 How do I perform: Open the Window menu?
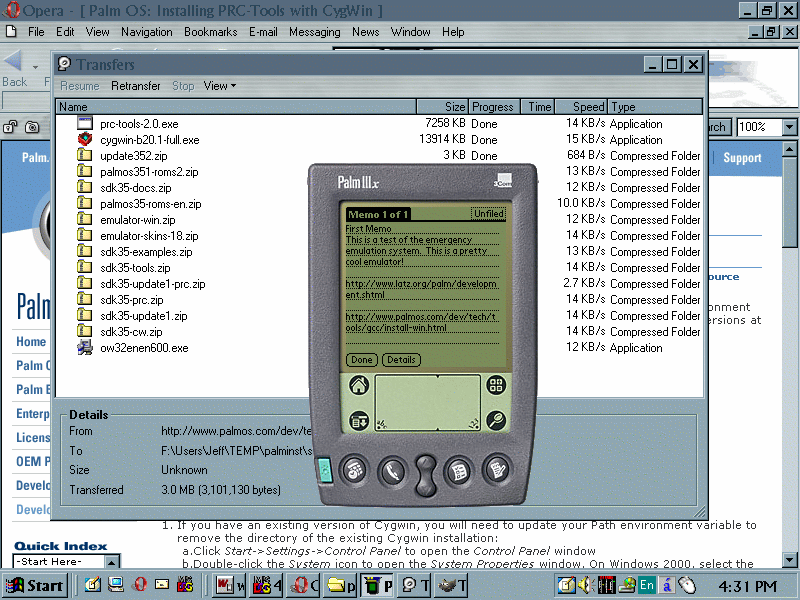click(x=410, y=32)
